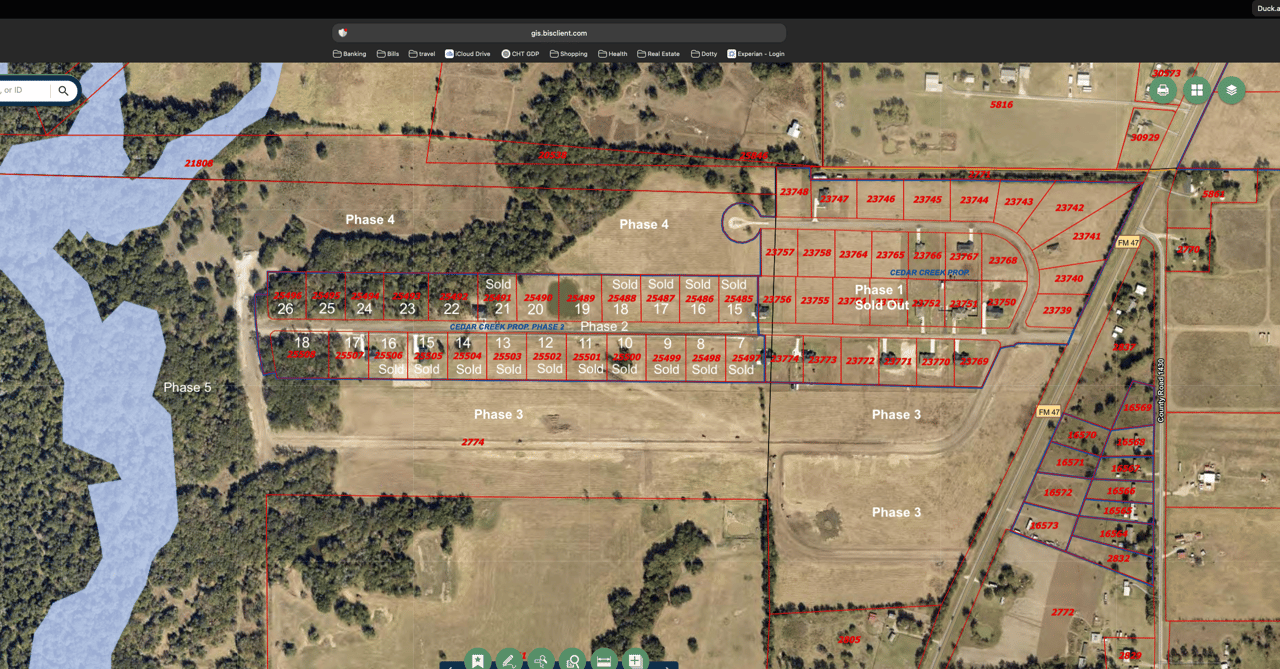Click lot 26 in Phase 2

click(x=286, y=309)
